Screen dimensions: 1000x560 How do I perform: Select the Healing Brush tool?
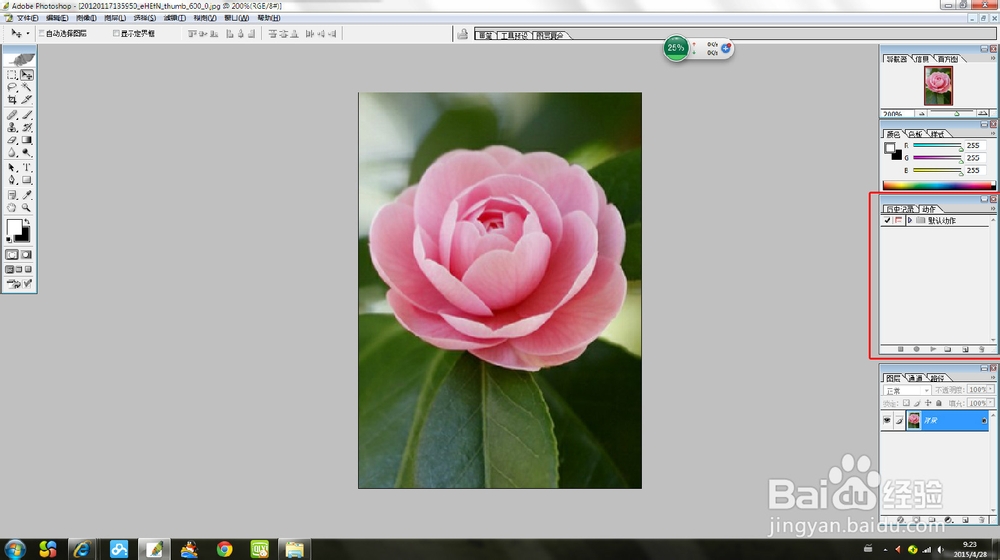point(11,115)
